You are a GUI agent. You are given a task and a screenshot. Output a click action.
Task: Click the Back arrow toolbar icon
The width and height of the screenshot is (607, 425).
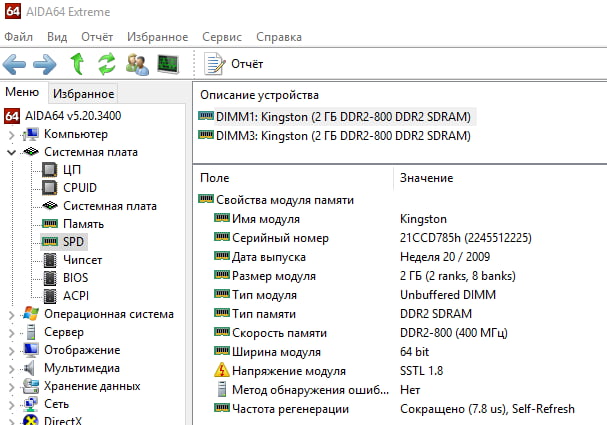[14, 64]
